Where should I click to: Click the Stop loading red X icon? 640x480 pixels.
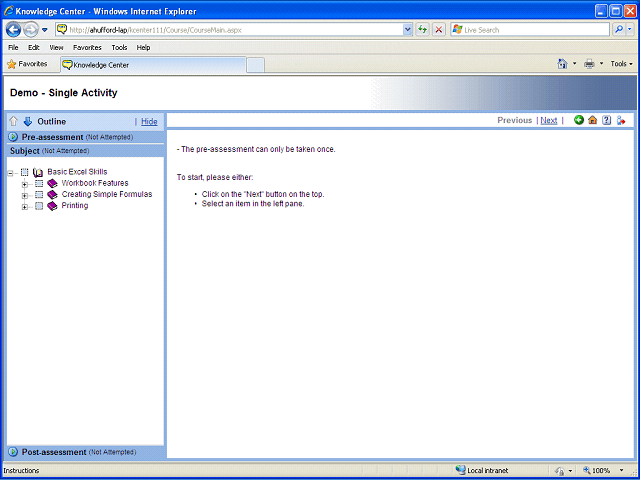coord(439,29)
